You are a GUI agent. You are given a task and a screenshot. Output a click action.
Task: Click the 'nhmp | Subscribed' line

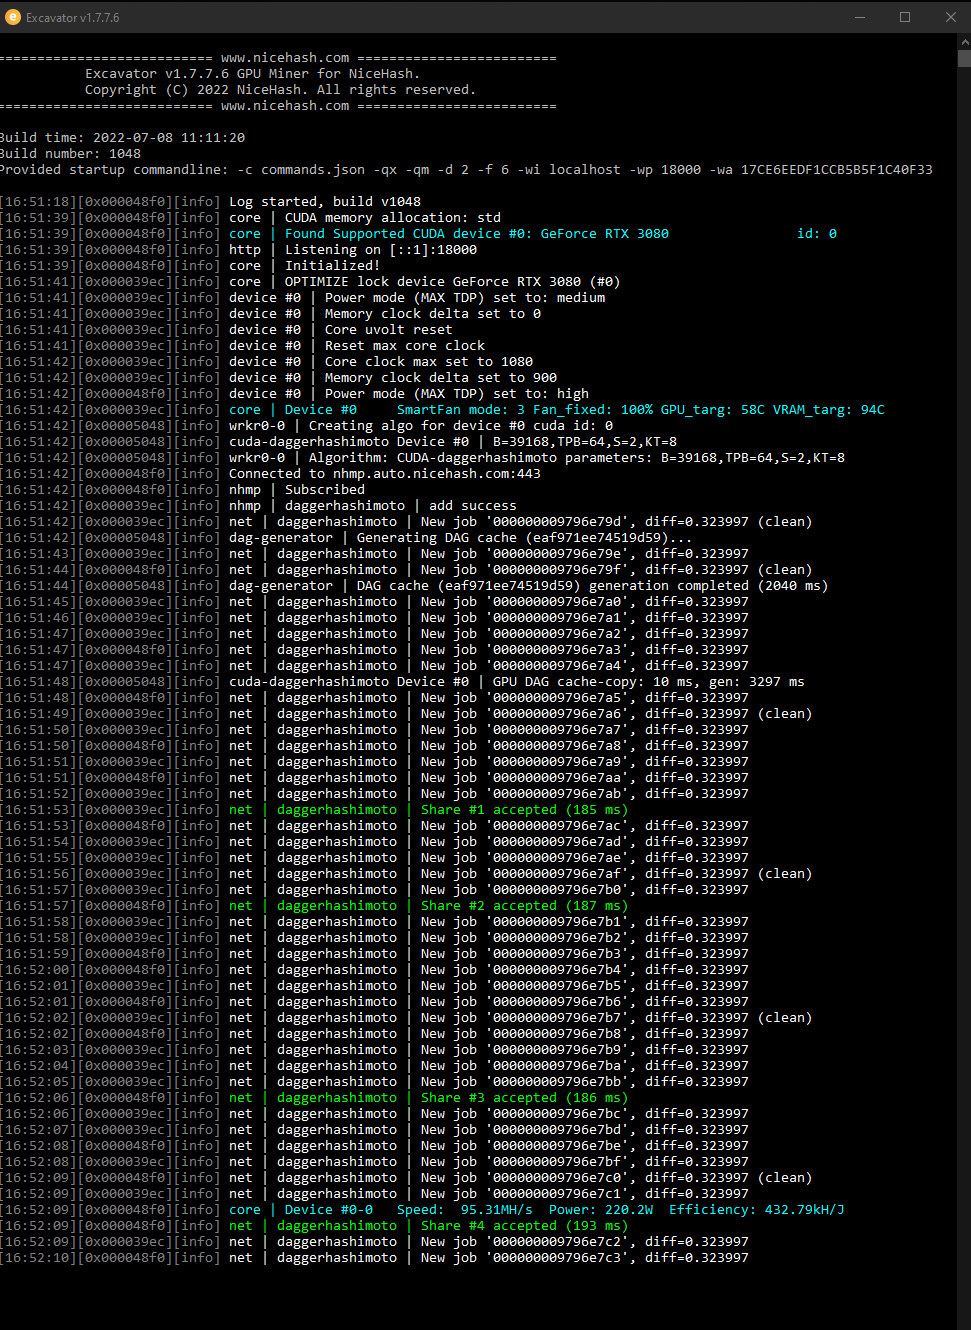182,490
